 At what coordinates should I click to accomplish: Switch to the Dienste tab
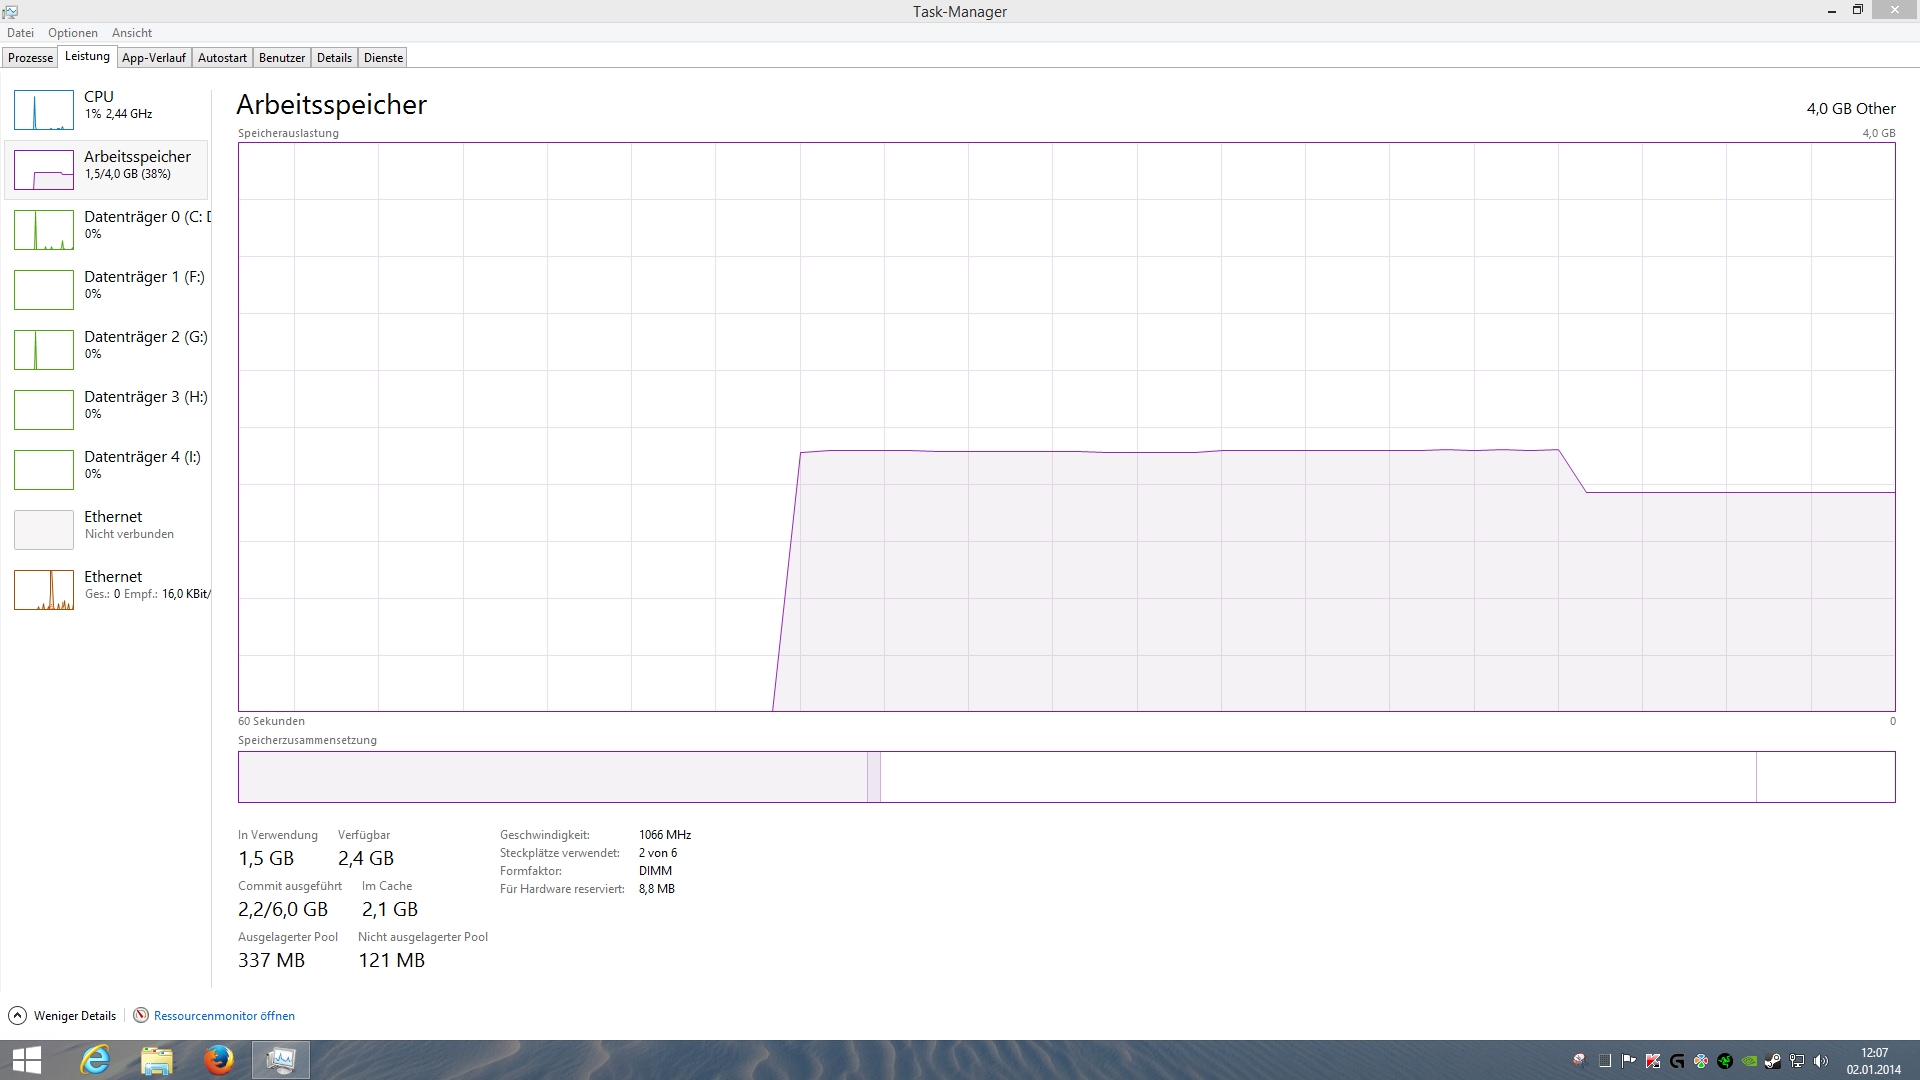click(384, 58)
